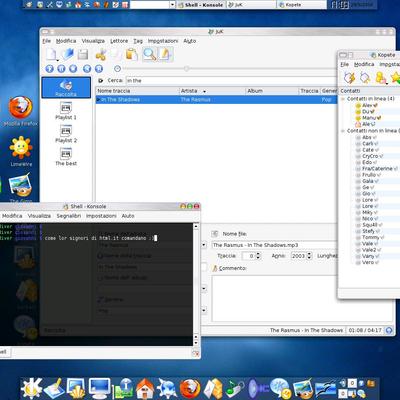Sort by Album column header
400x400 pixels.
272,91
